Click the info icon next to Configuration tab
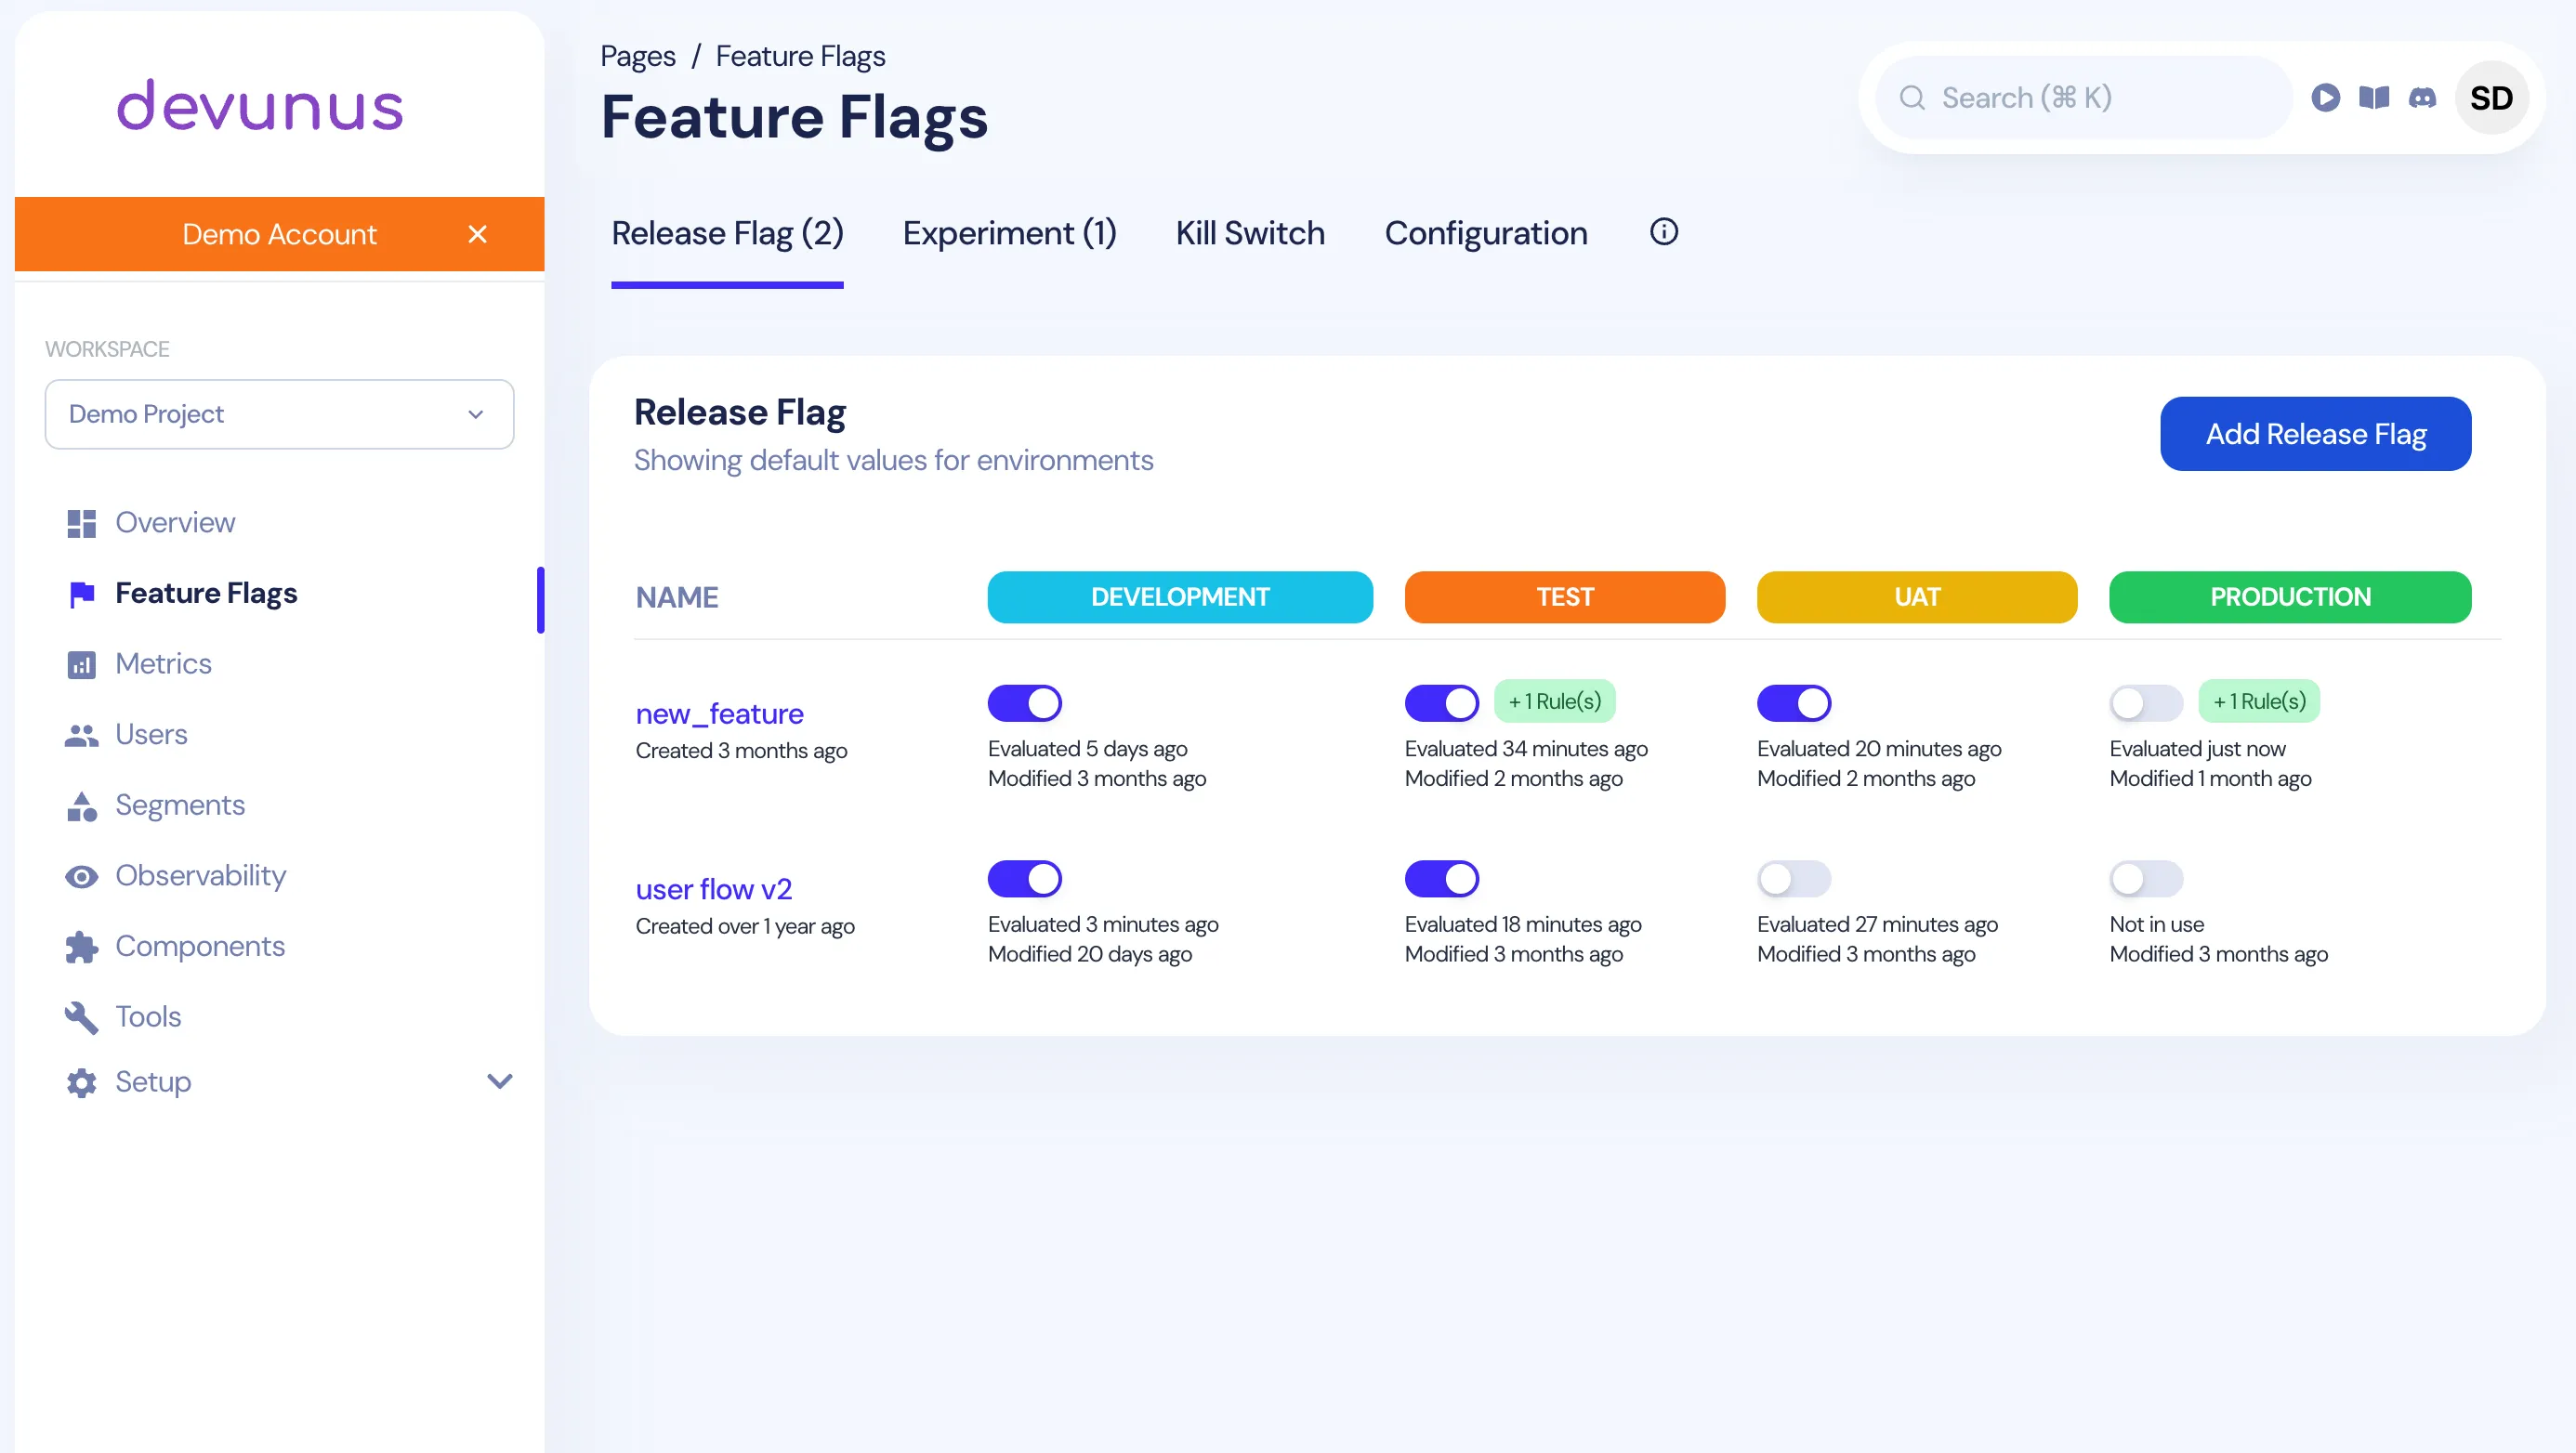This screenshot has width=2576, height=1453. click(x=1663, y=231)
